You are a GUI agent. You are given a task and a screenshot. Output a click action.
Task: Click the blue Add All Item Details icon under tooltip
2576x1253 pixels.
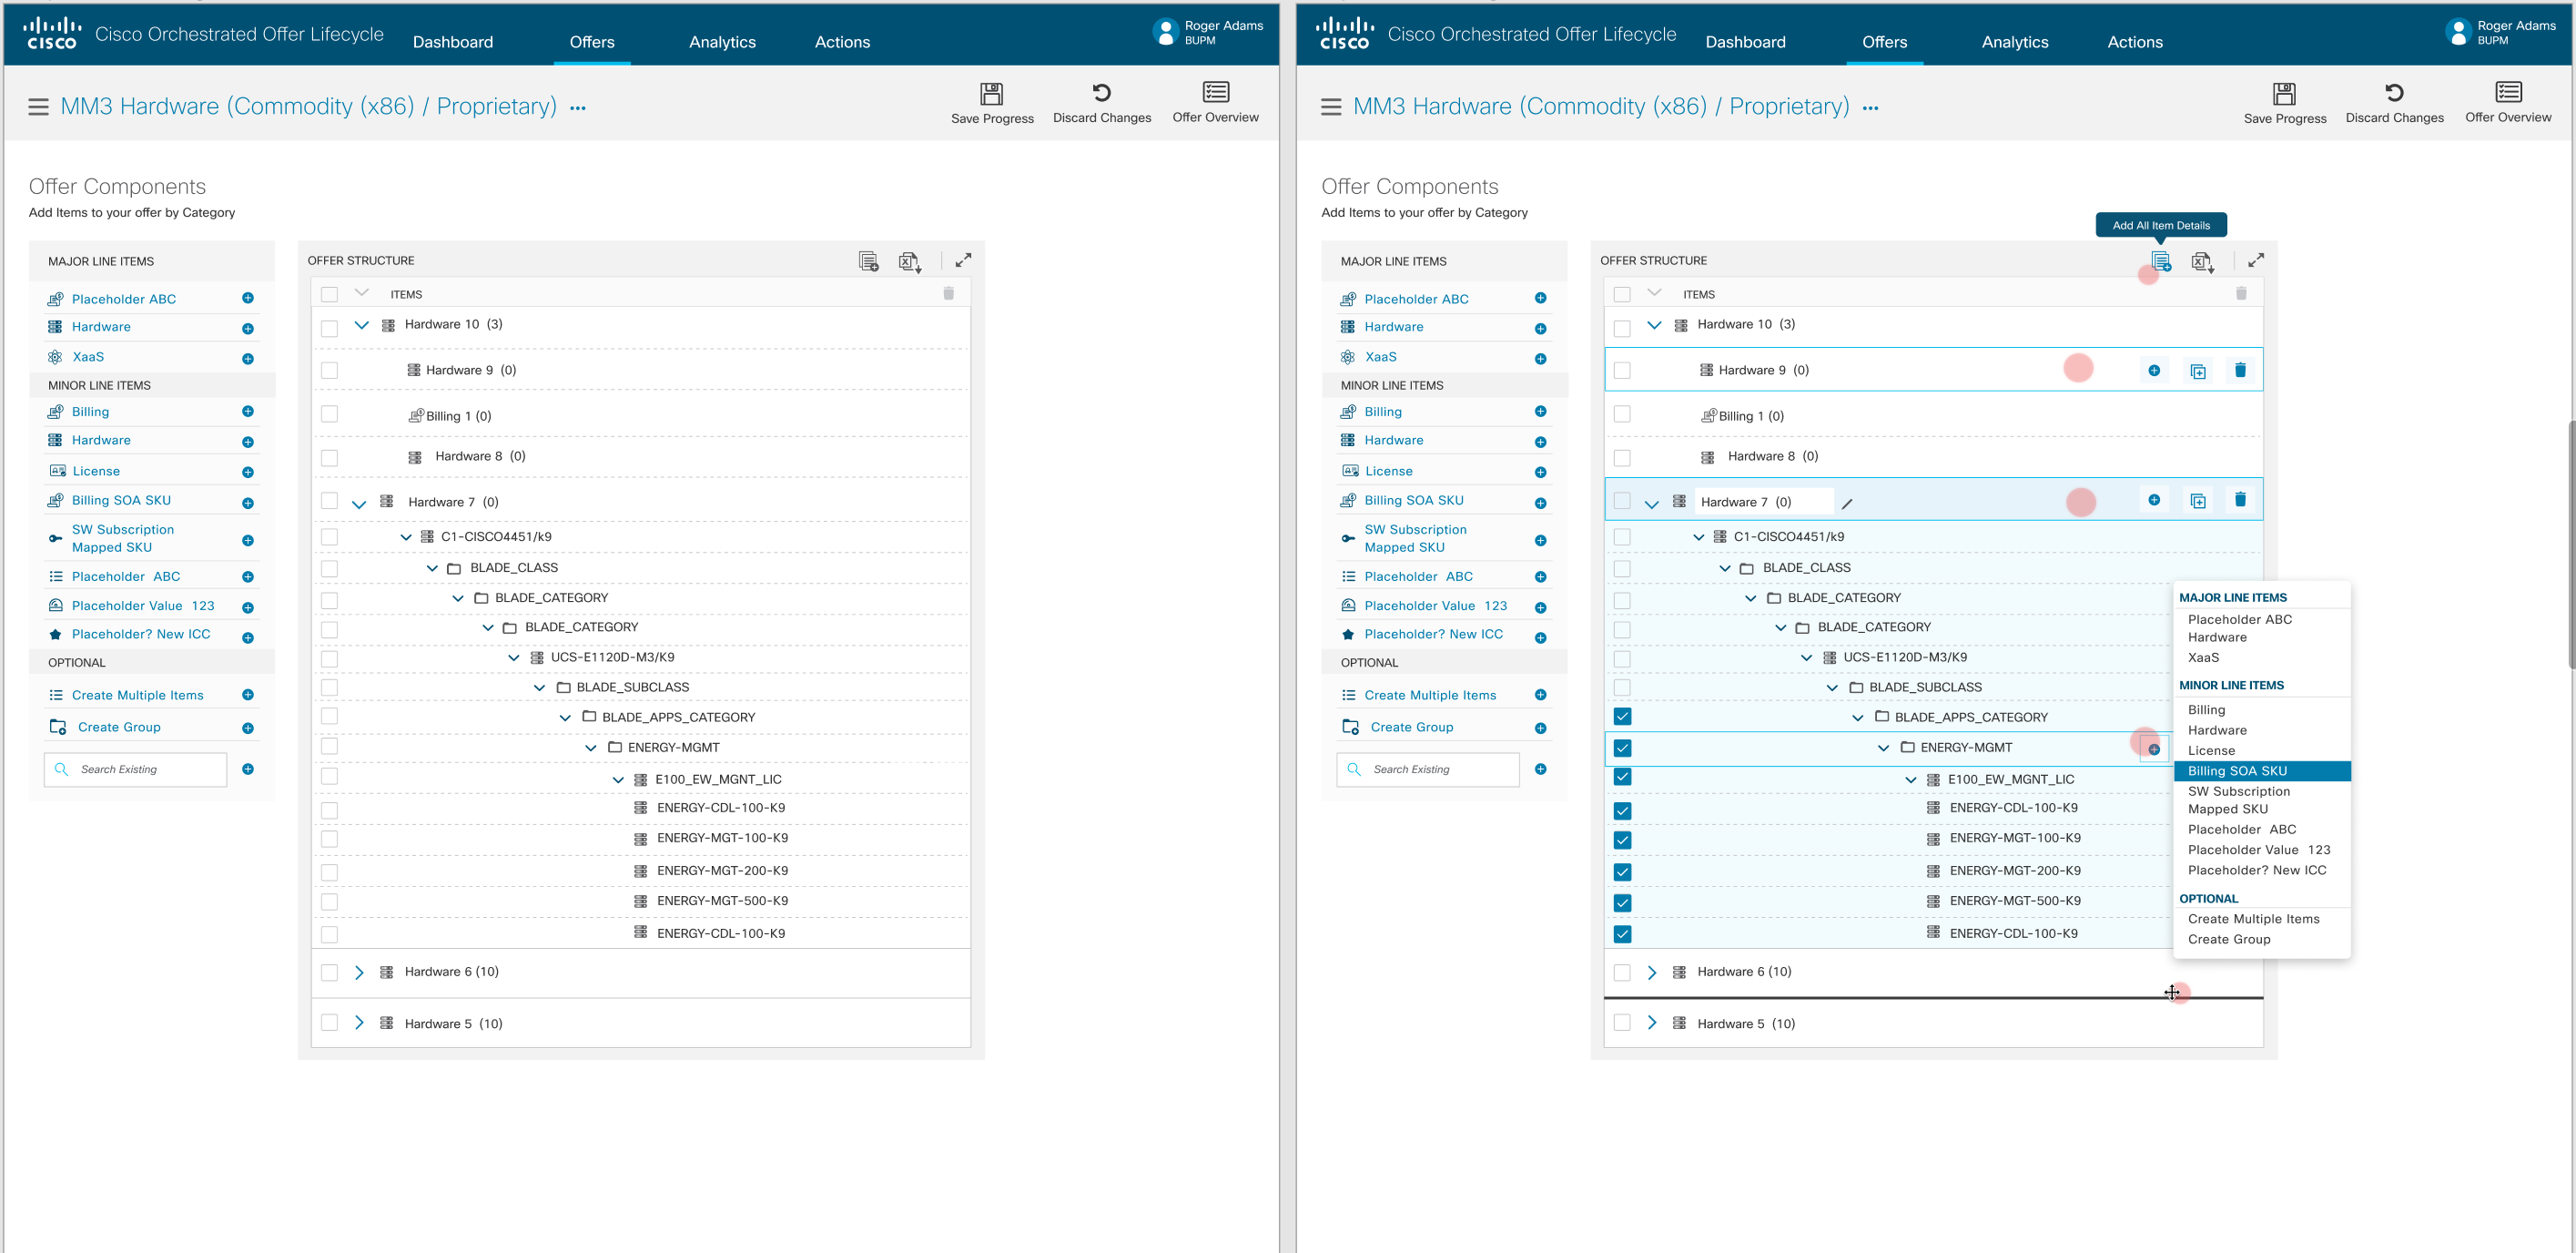point(2160,261)
